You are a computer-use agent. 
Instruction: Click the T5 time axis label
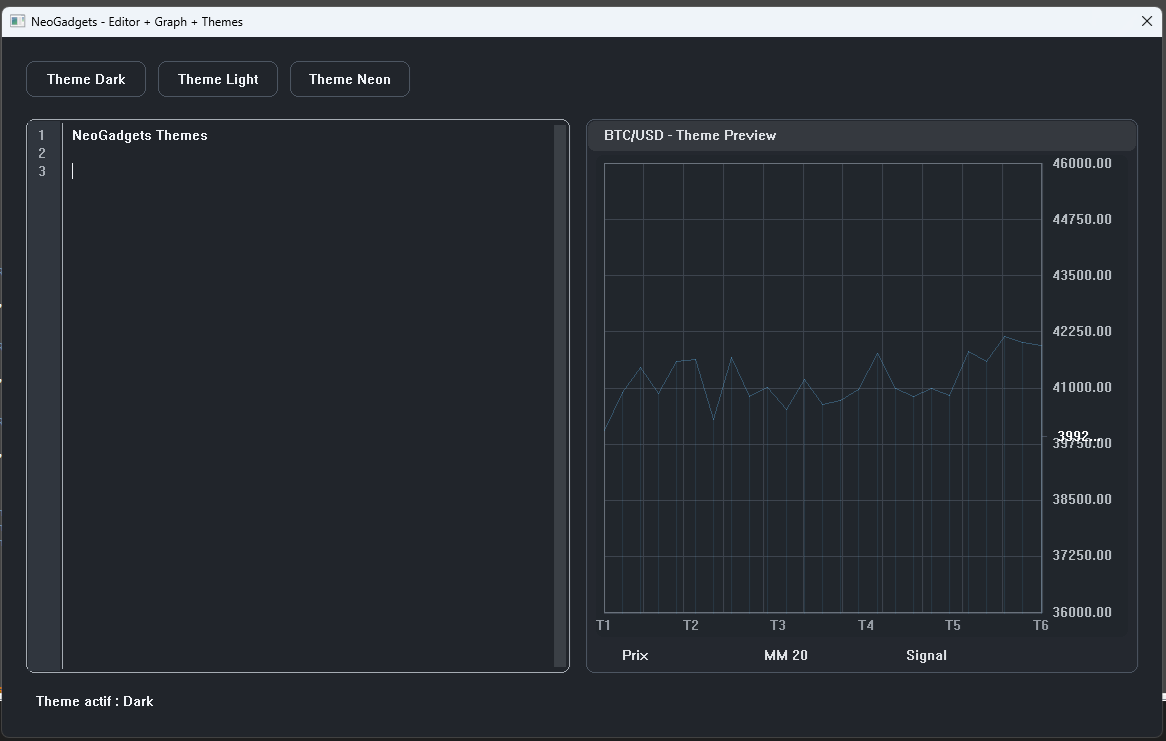click(x=953, y=625)
